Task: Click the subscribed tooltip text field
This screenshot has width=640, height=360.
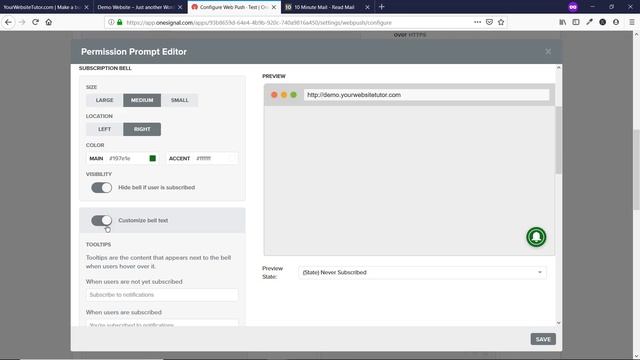Action: (x=162, y=323)
